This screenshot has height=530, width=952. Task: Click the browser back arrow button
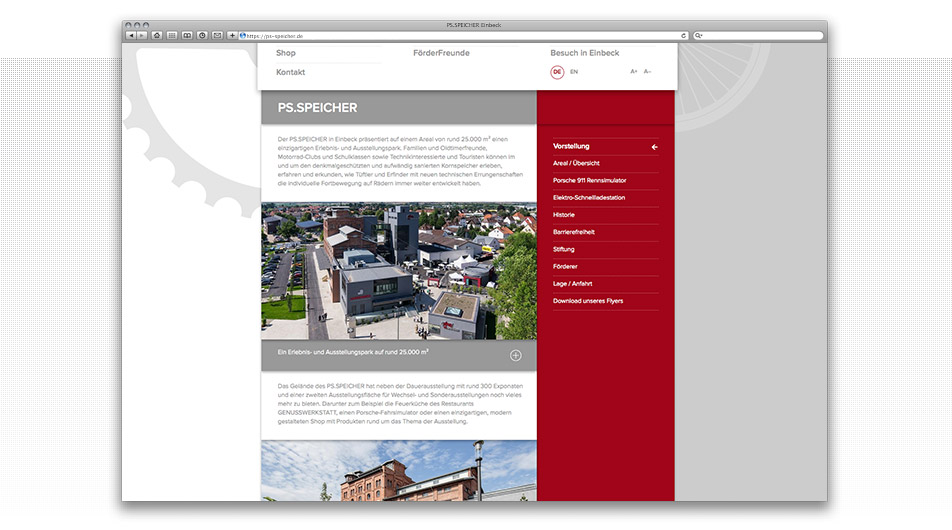(131, 35)
